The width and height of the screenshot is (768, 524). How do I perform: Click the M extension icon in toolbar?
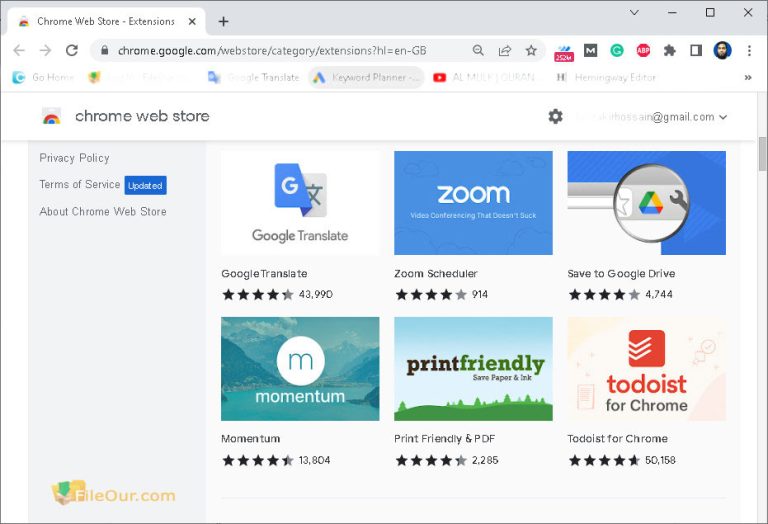pos(591,50)
